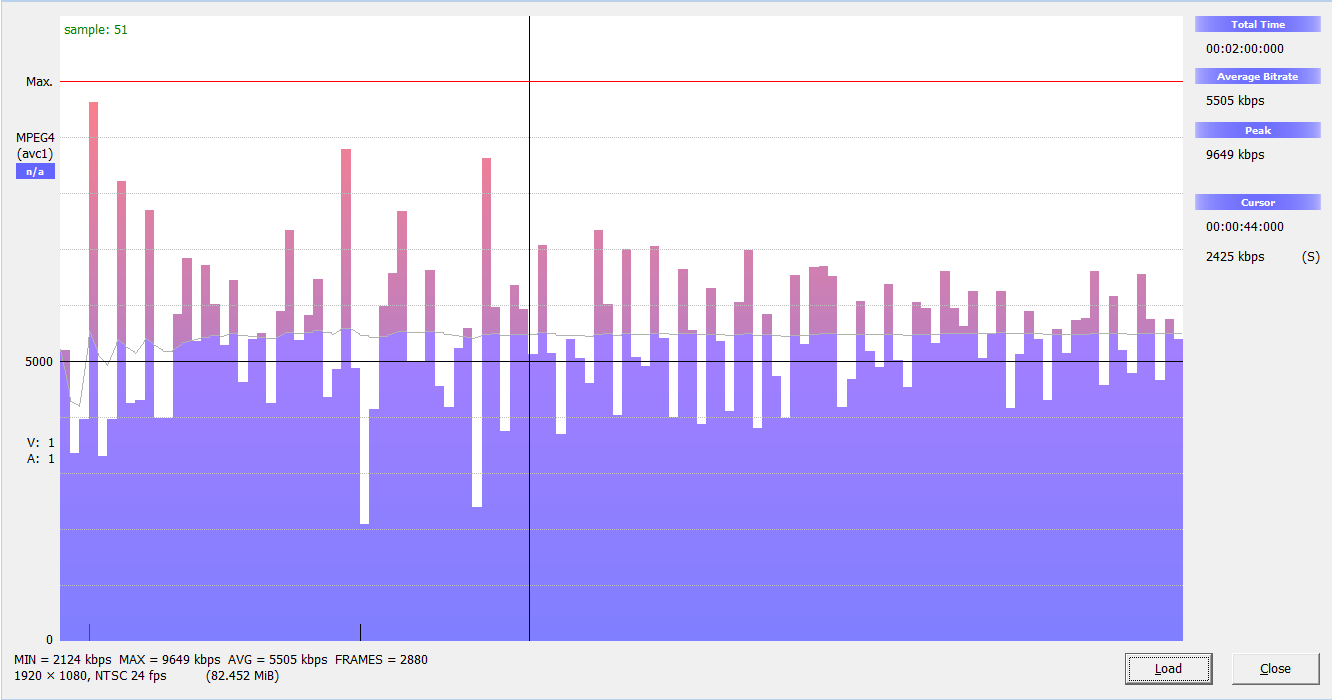Click AVG = 5505 kbps status text
The height and width of the screenshot is (700, 1332).
click(x=278, y=659)
